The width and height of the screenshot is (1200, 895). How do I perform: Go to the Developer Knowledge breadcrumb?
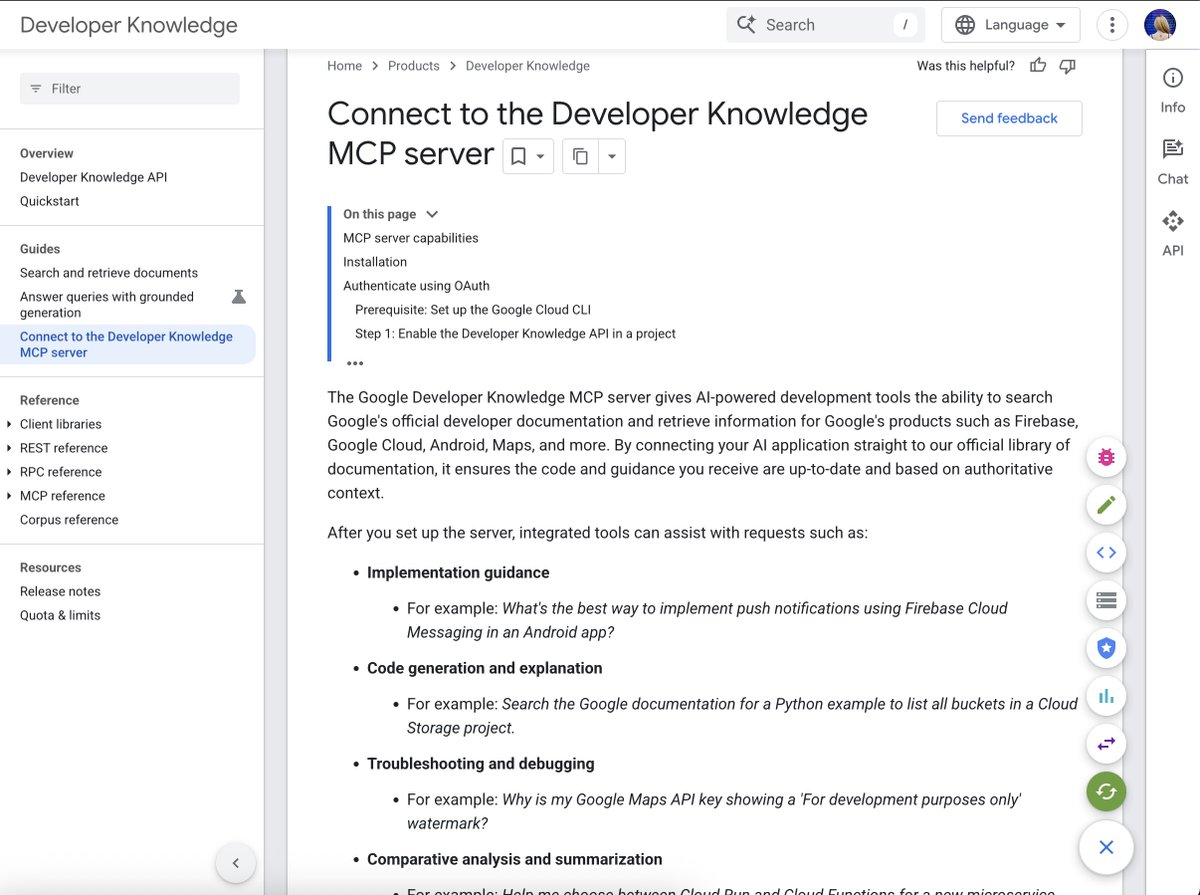(528, 66)
